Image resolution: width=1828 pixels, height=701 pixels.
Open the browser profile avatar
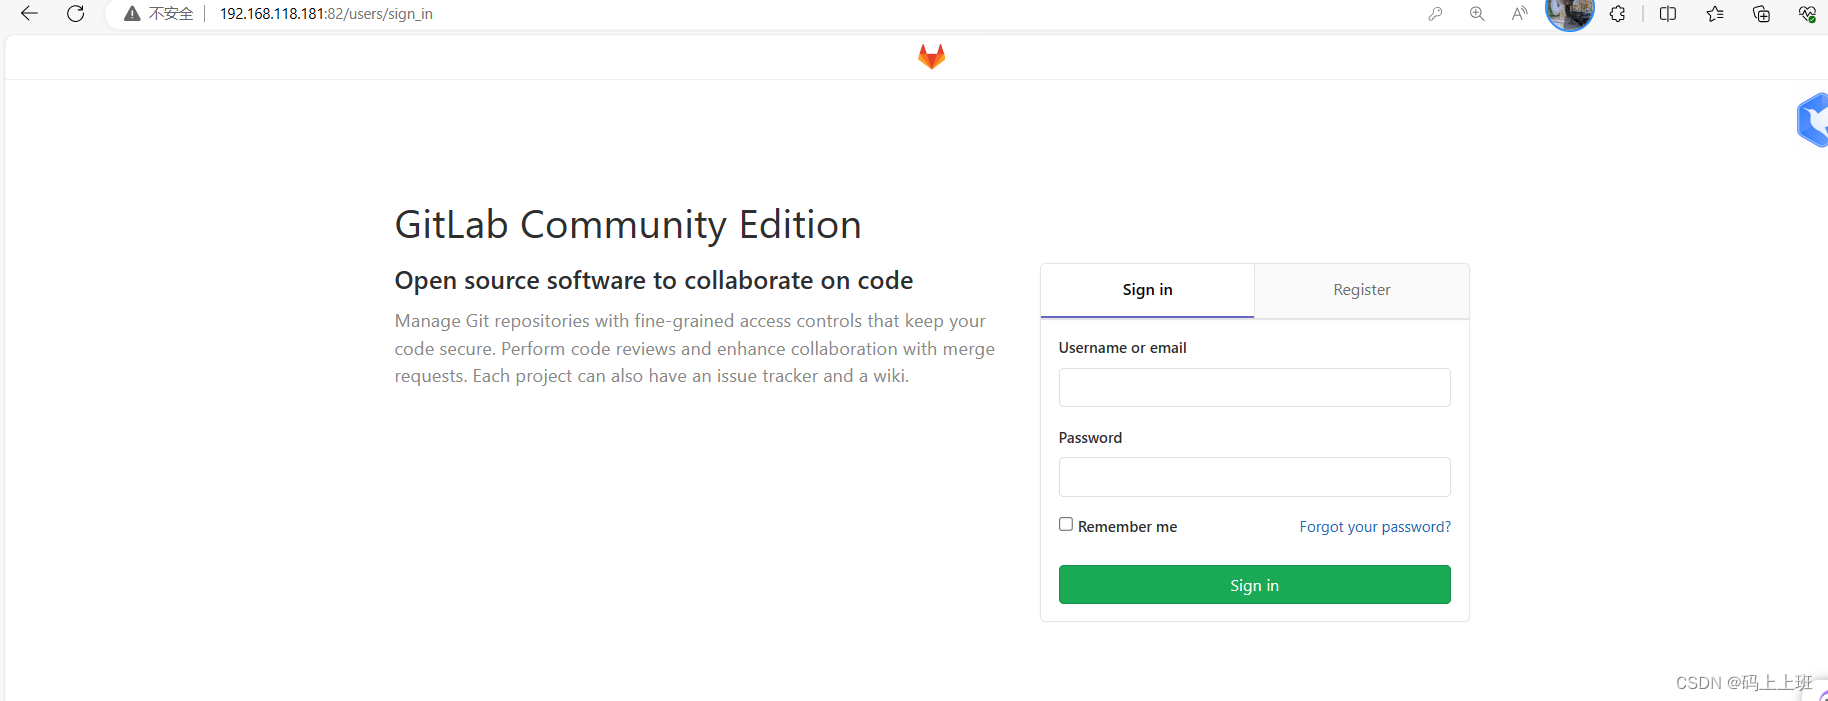coord(1569,14)
